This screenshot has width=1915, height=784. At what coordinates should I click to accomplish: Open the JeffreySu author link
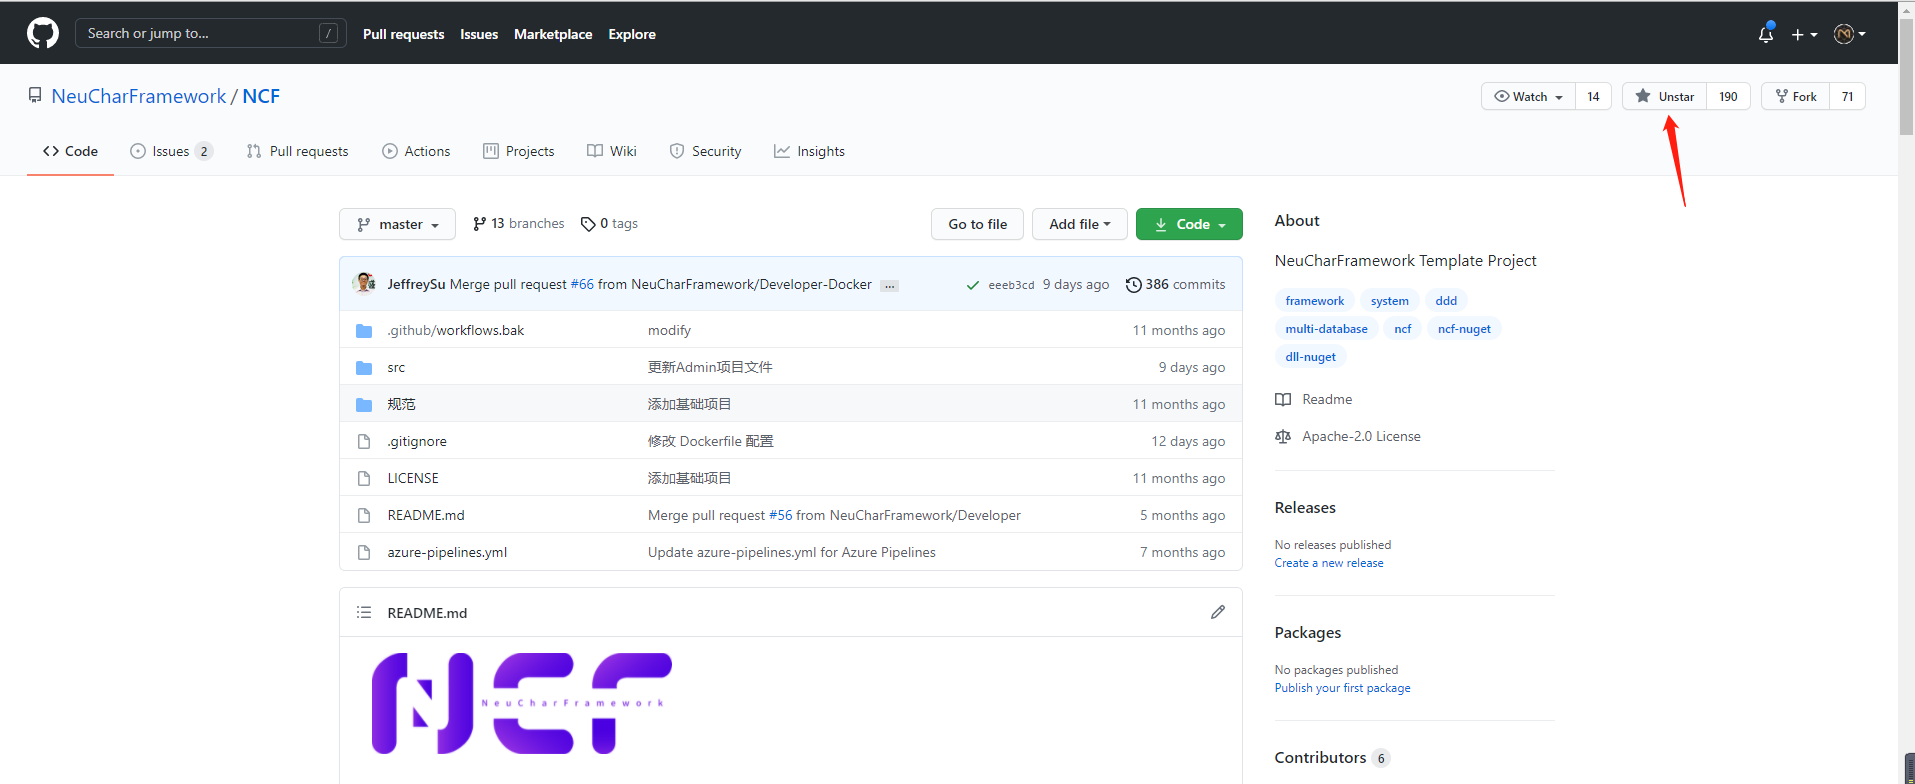pyautogui.click(x=416, y=284)
